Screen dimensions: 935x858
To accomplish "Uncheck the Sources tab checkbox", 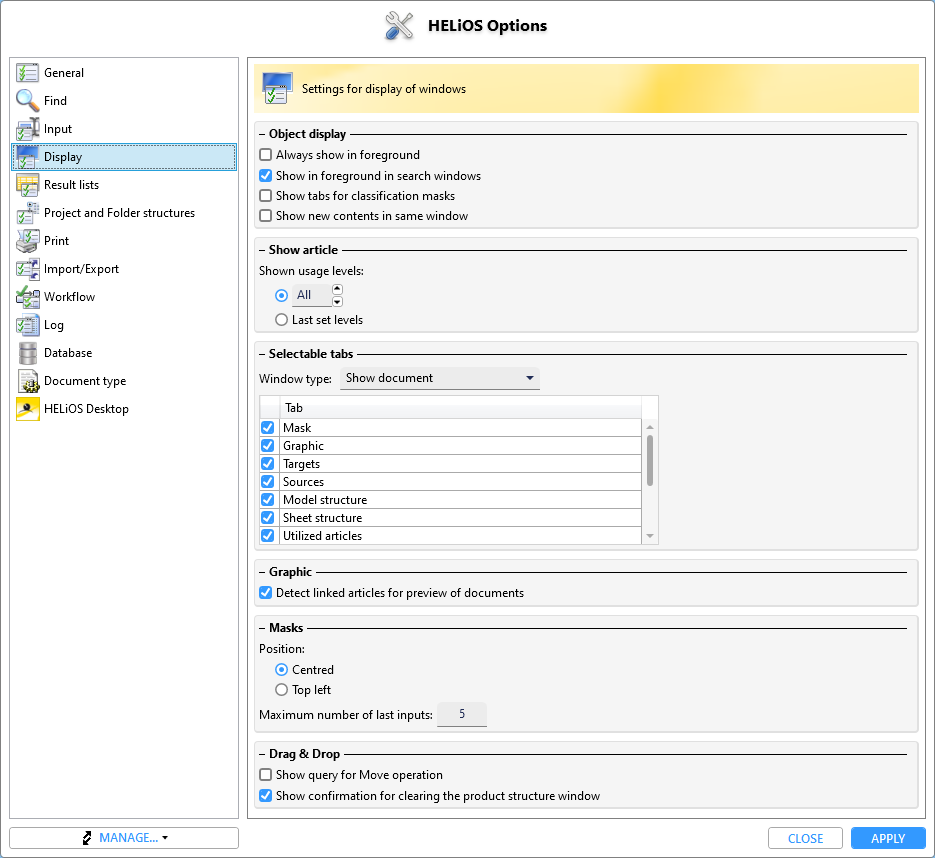I will [x=268, y=481].
